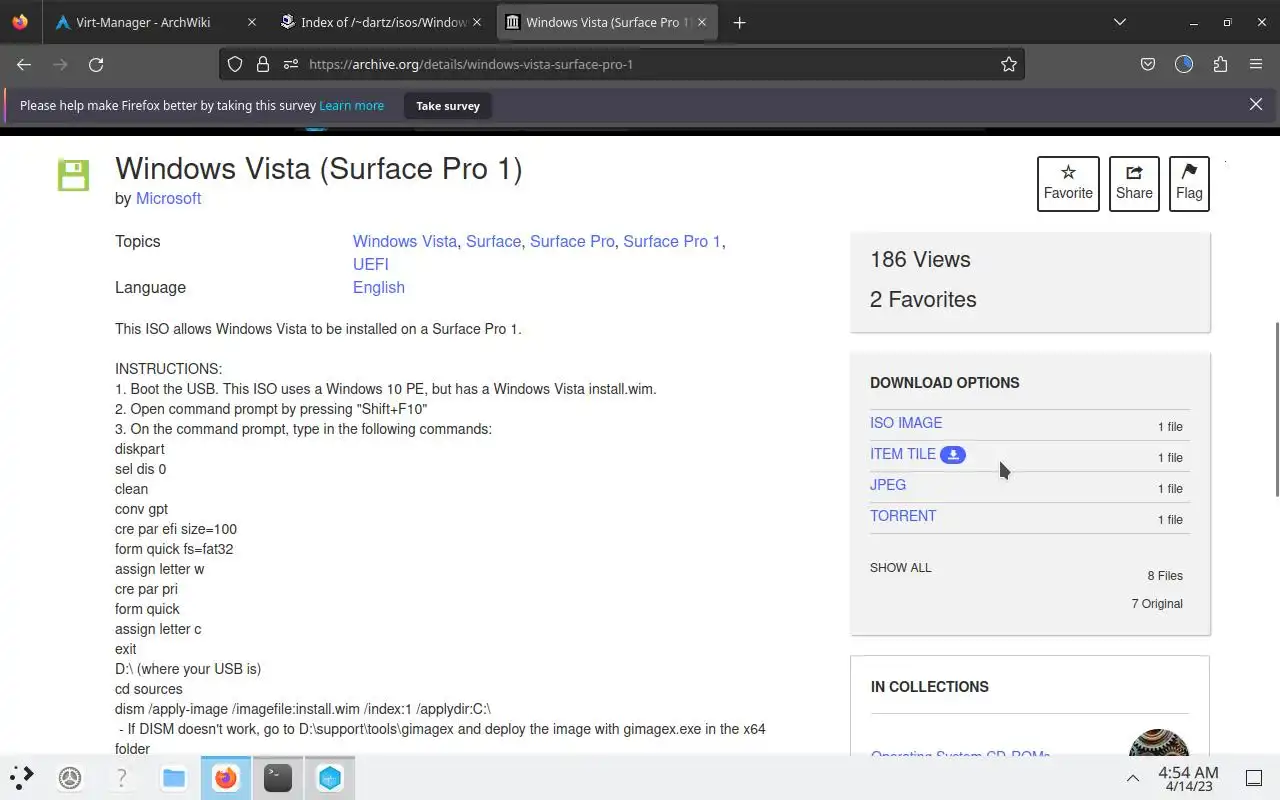Screen dimensions: 1280x800
Task: Open the UEFI topic link
Action: (x=371, y=264)
